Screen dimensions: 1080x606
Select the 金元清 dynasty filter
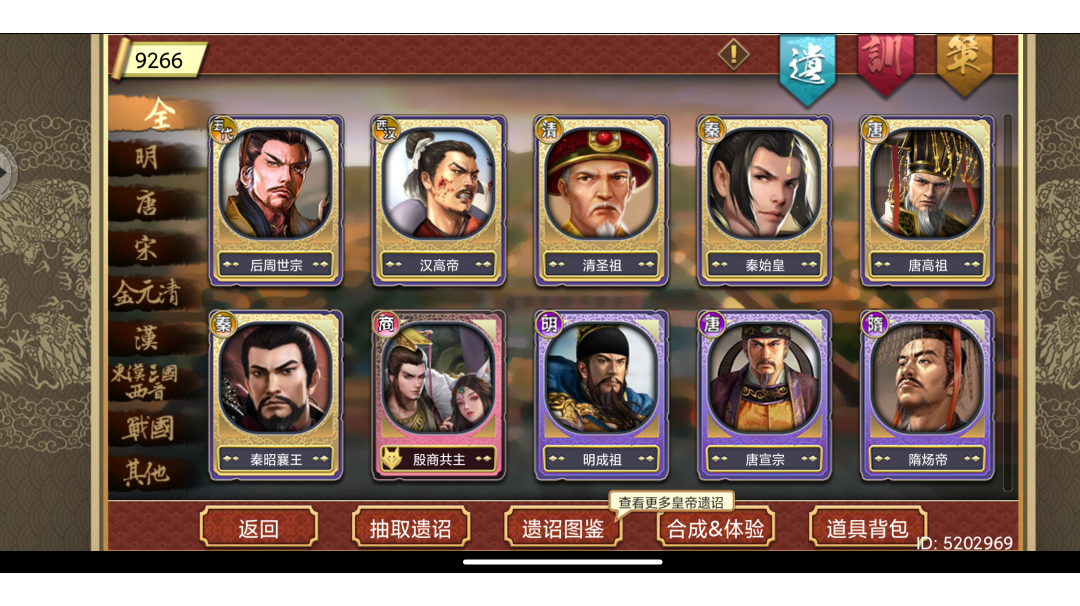click(146, 293)
